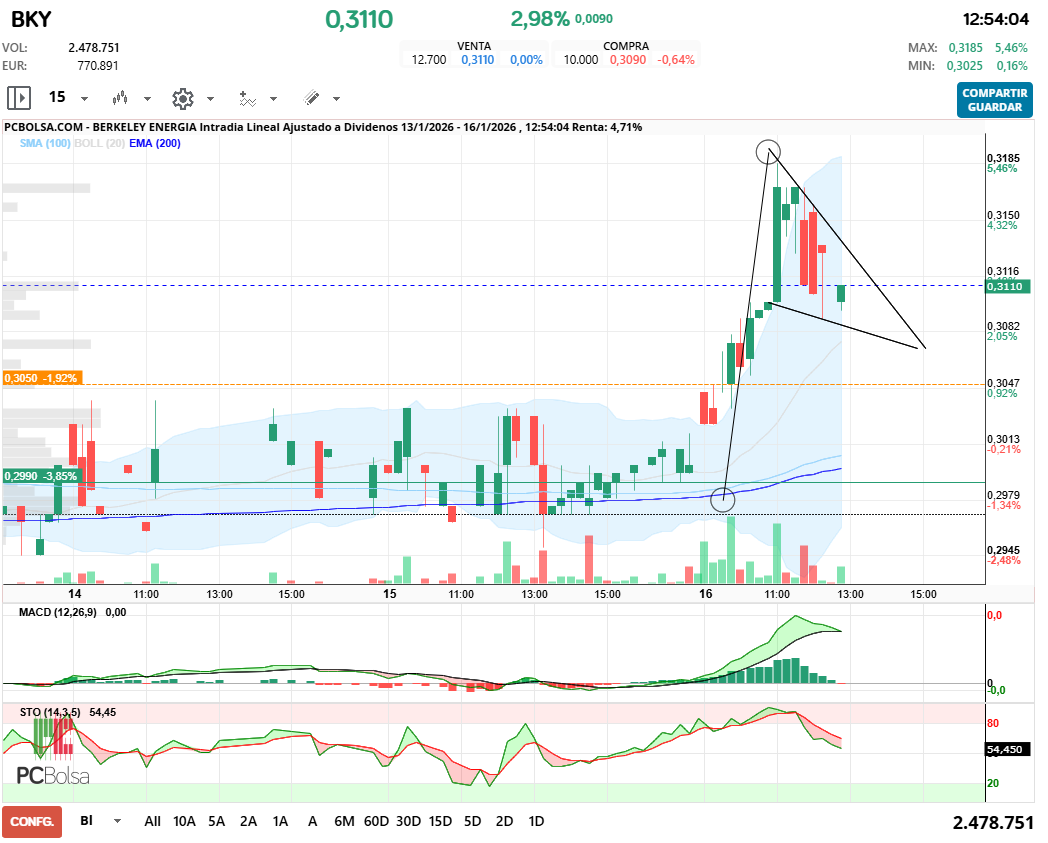Image resolution: width=1048 pixels, height=843 pixels.
Task: Click the orange 0,3050 -1,92% level label
Action: click(x=41, y=378)
